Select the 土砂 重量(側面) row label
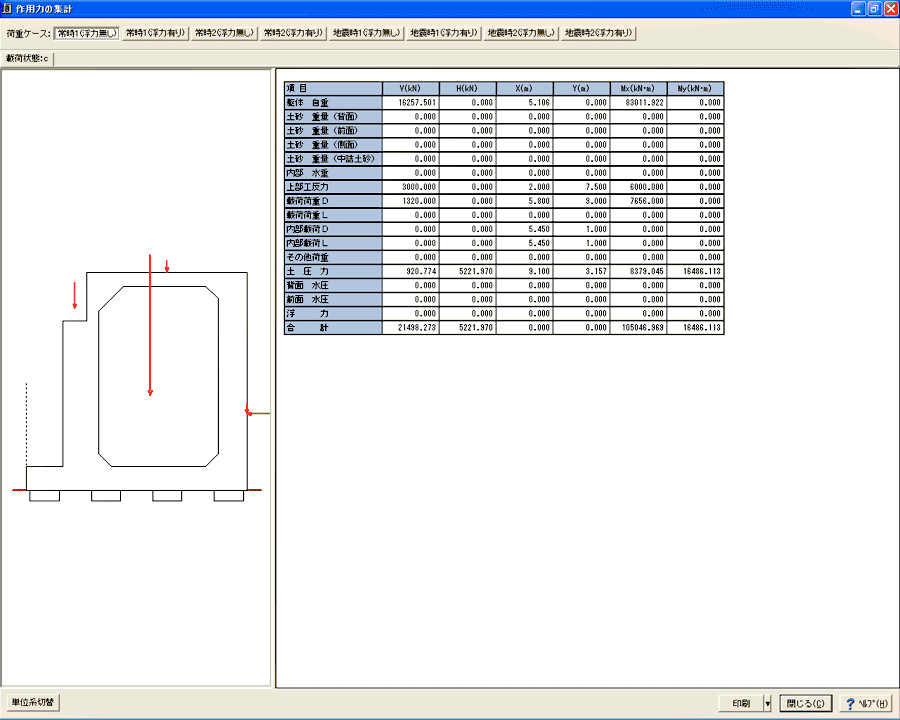This screenshot has width=900, height=720. [333, 145]
